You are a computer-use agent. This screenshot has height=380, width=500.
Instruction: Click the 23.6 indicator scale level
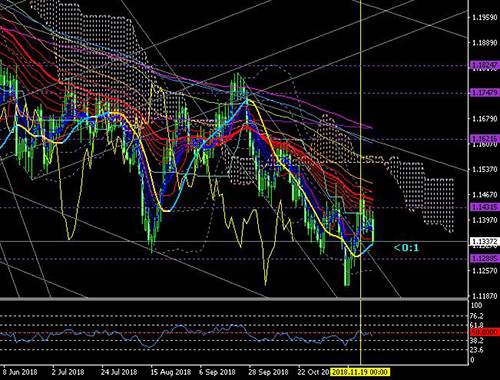[477, 349]
